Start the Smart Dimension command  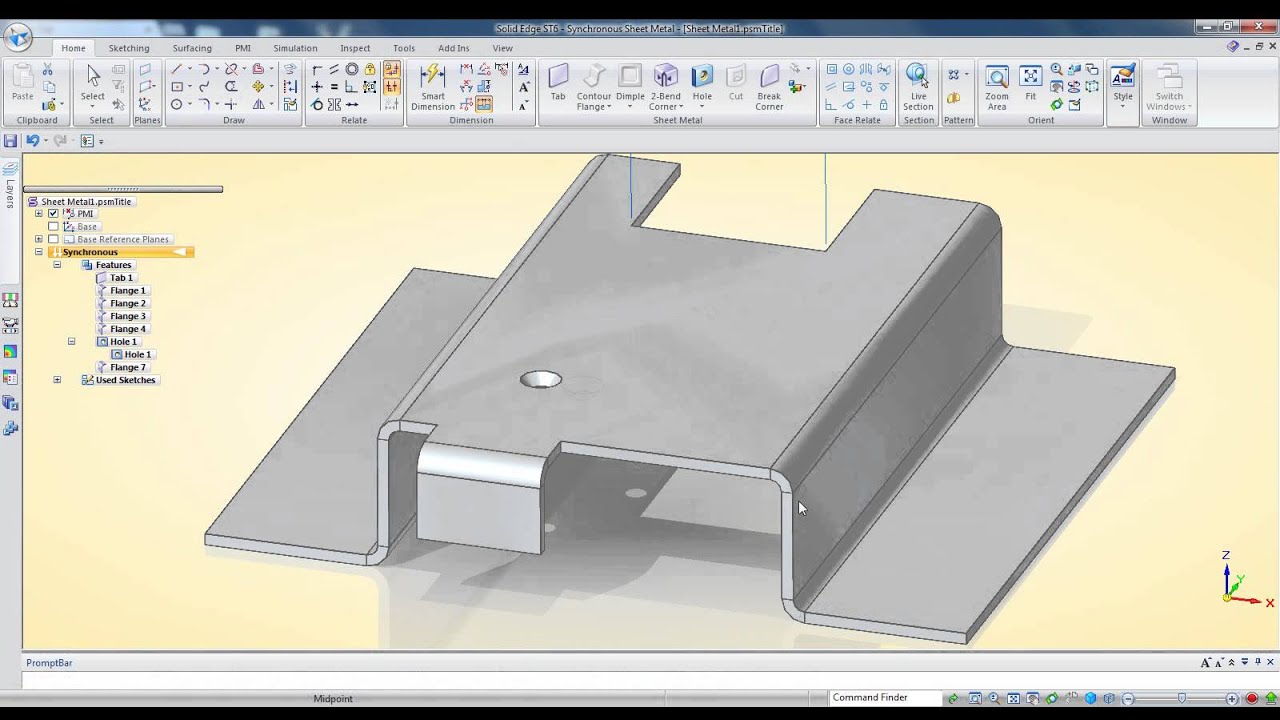tap(433, 87)
